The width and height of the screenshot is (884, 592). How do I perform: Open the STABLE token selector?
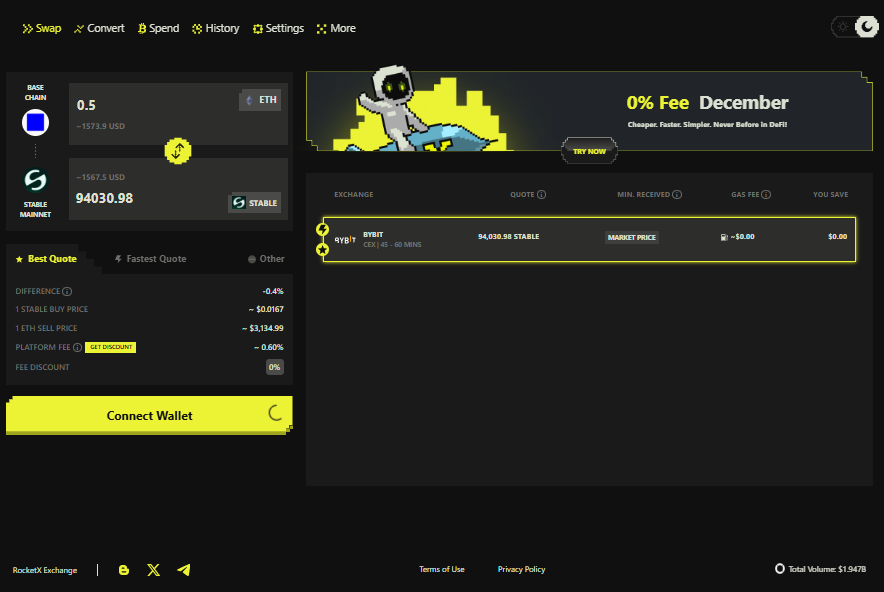255,203
